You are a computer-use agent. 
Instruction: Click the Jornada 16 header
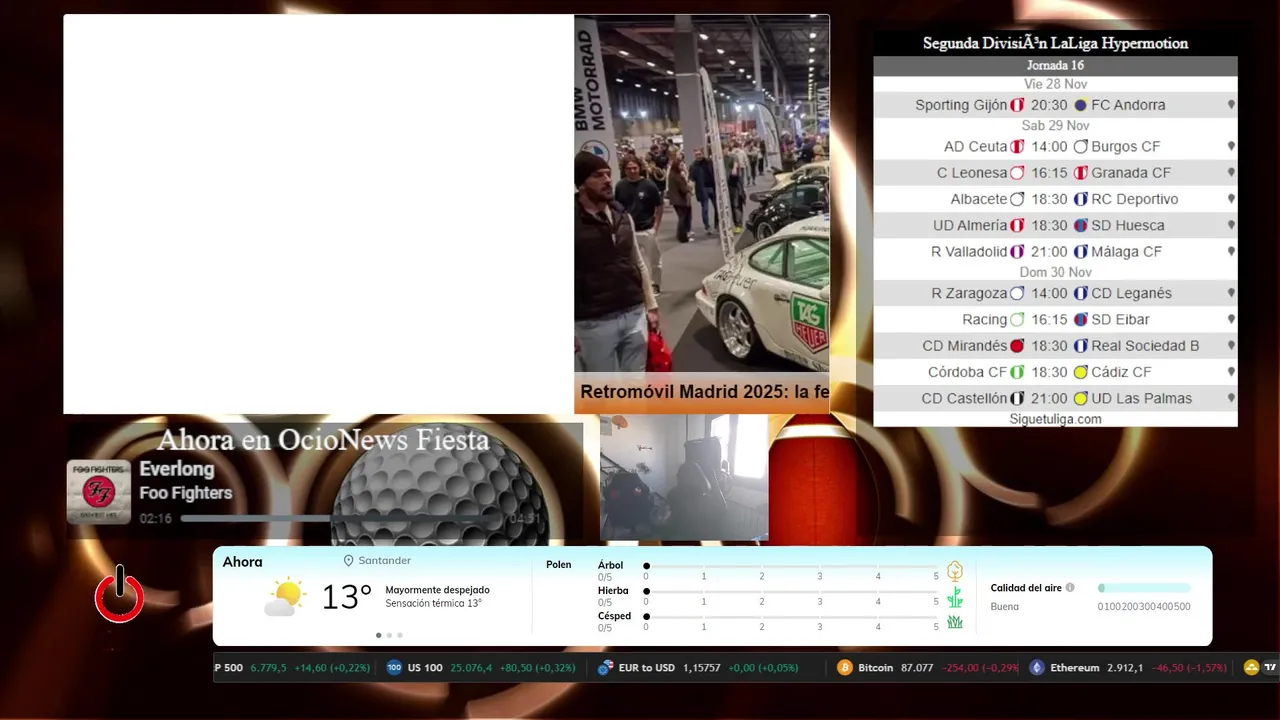[1055, 66]
